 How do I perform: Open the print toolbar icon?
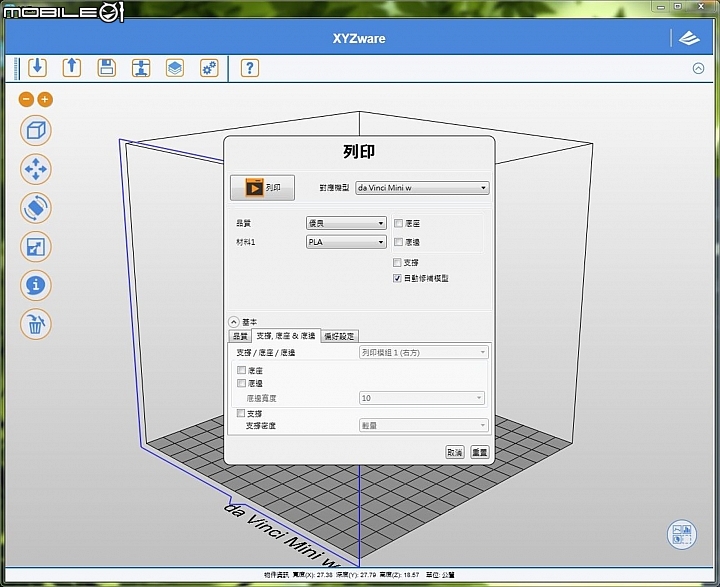141,68
